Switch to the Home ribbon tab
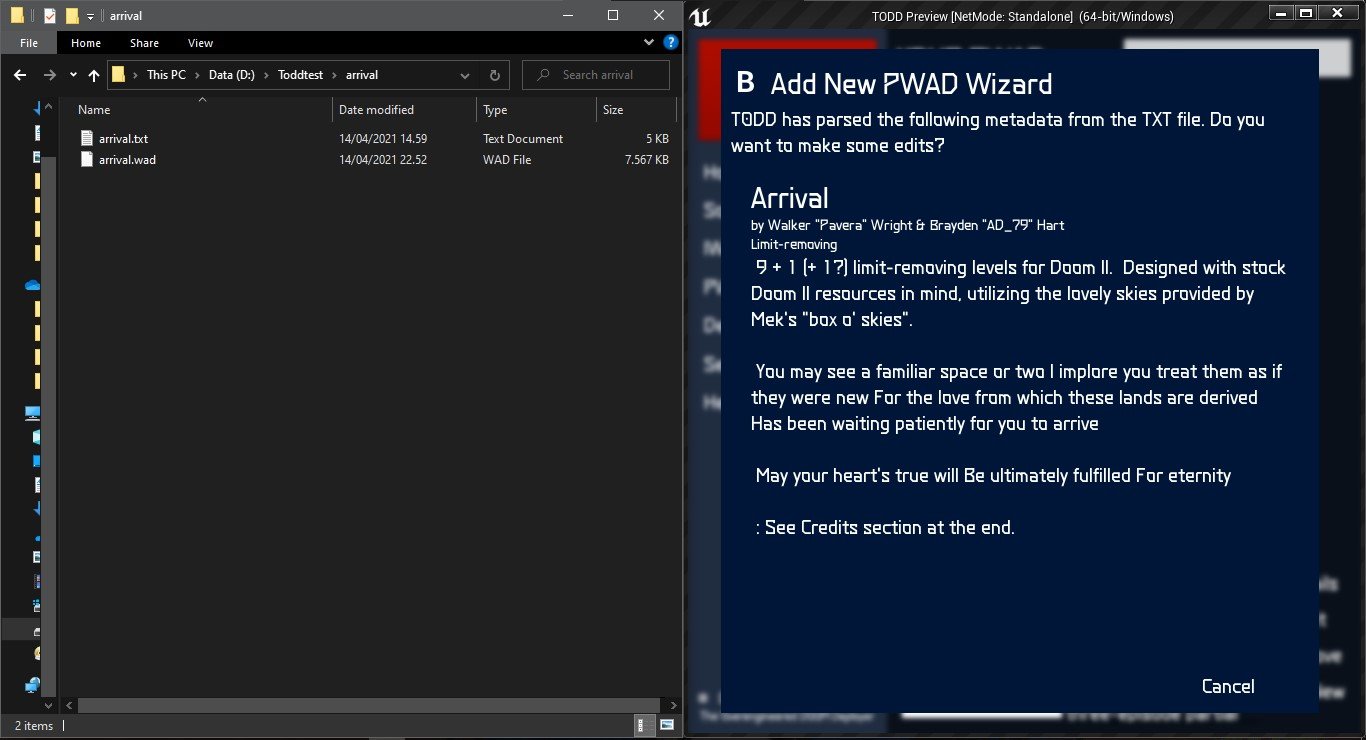This screenshot has height=740, width=1366. (86, 43)
